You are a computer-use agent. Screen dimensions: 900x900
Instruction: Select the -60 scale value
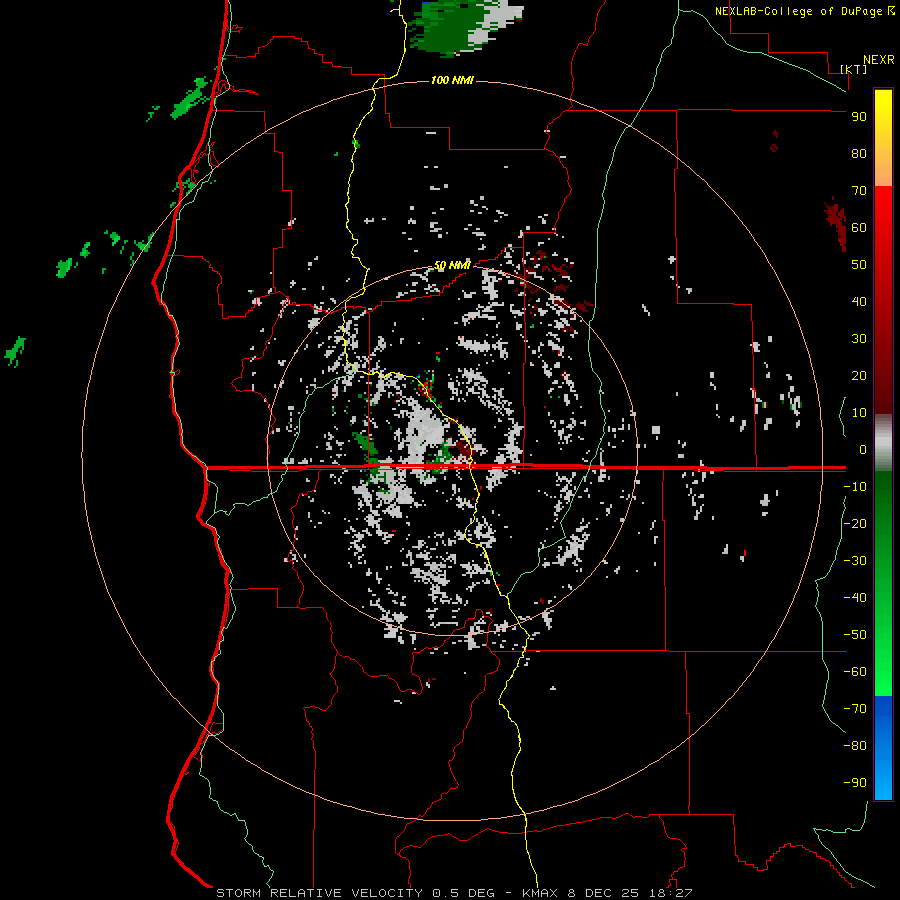point(855,672)
